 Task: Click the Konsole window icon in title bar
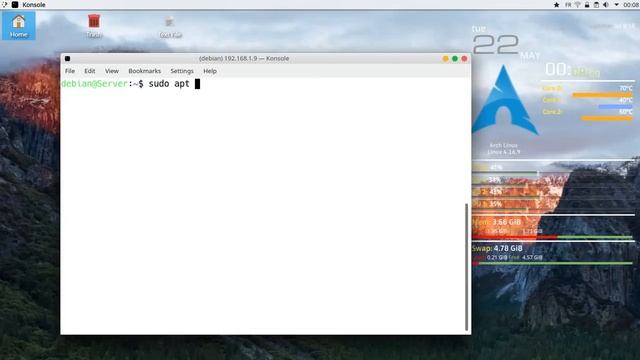(x=67, y=59)
